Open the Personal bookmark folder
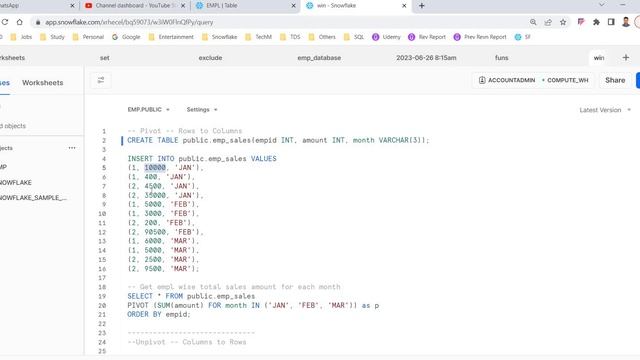 [x=88, y=37]
